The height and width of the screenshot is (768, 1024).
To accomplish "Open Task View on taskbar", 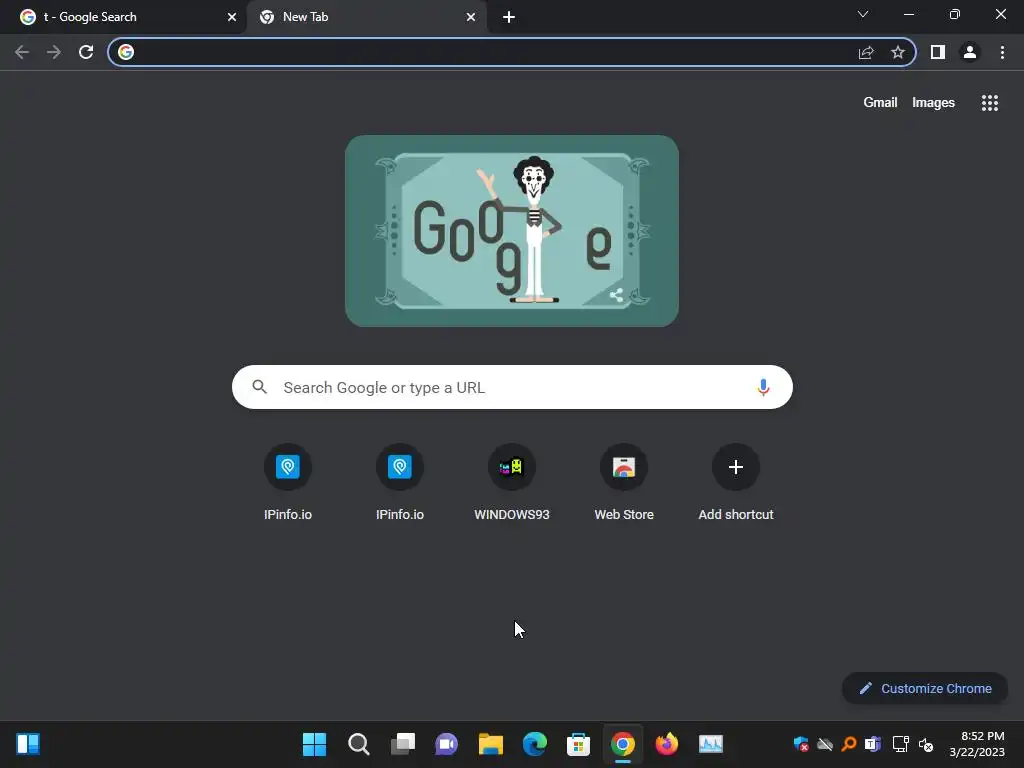I will pos(403,744).
